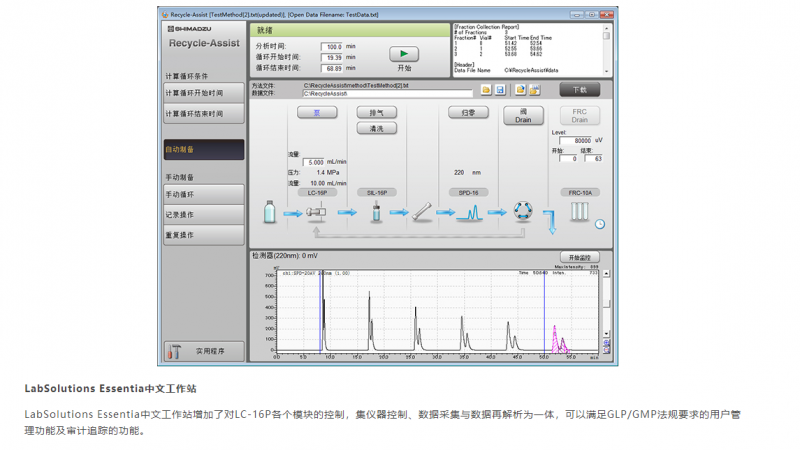The height and width of the screenshot is (450, 800).
Task: Click the 排气 purge button
Action: click(377, 112)
